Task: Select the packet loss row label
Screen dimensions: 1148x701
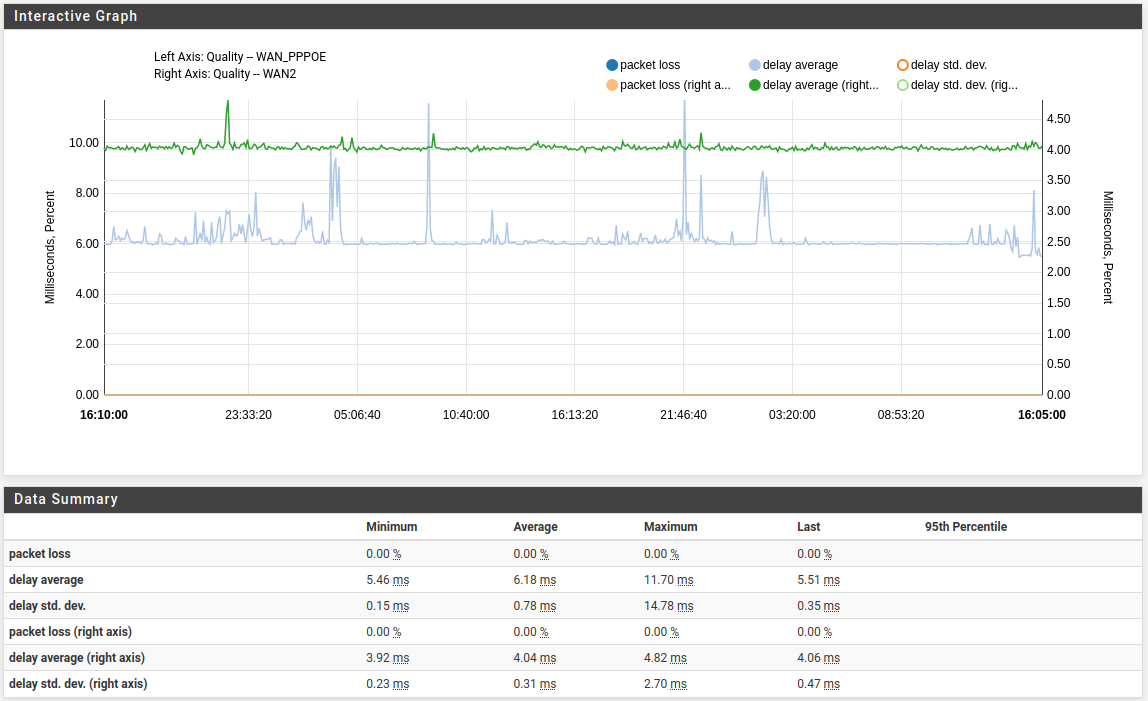Action: 40,554
